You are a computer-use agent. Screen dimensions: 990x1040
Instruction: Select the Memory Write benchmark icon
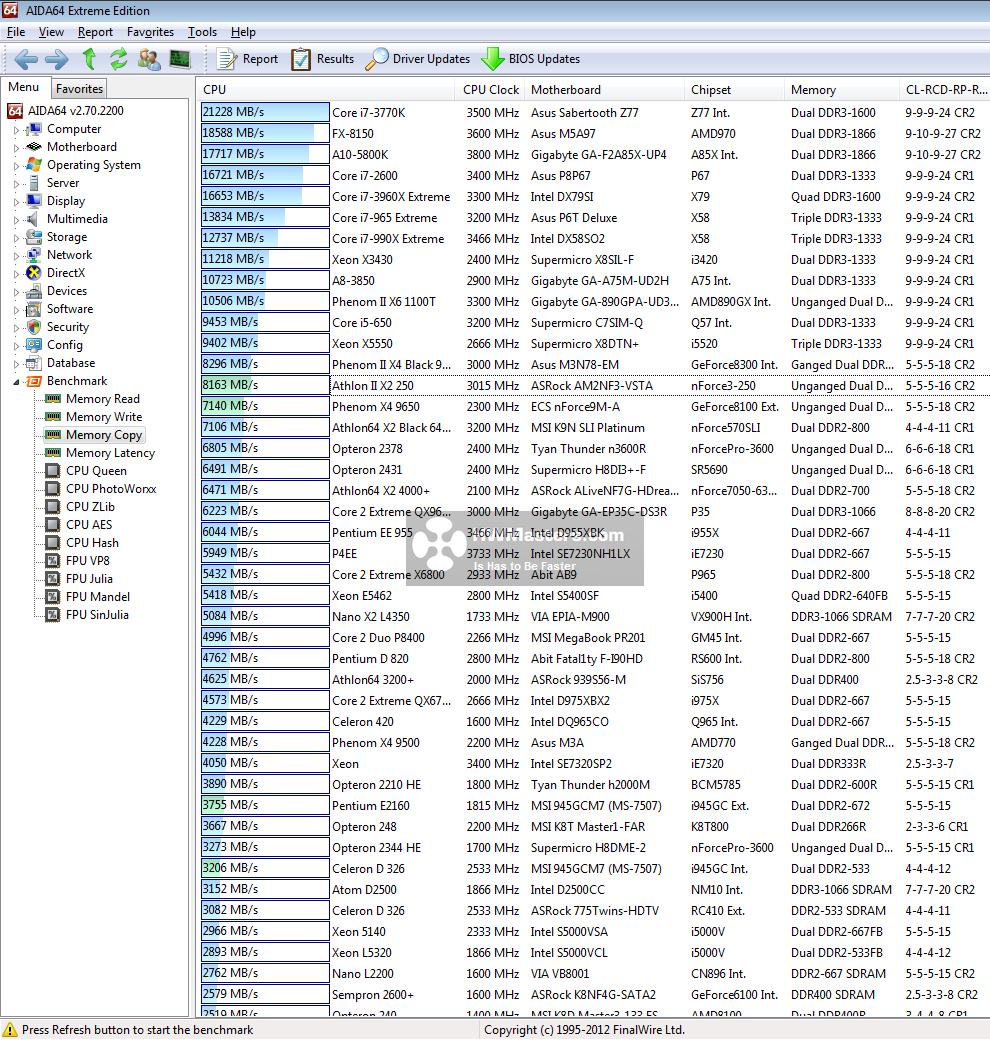tap(52, 417)
